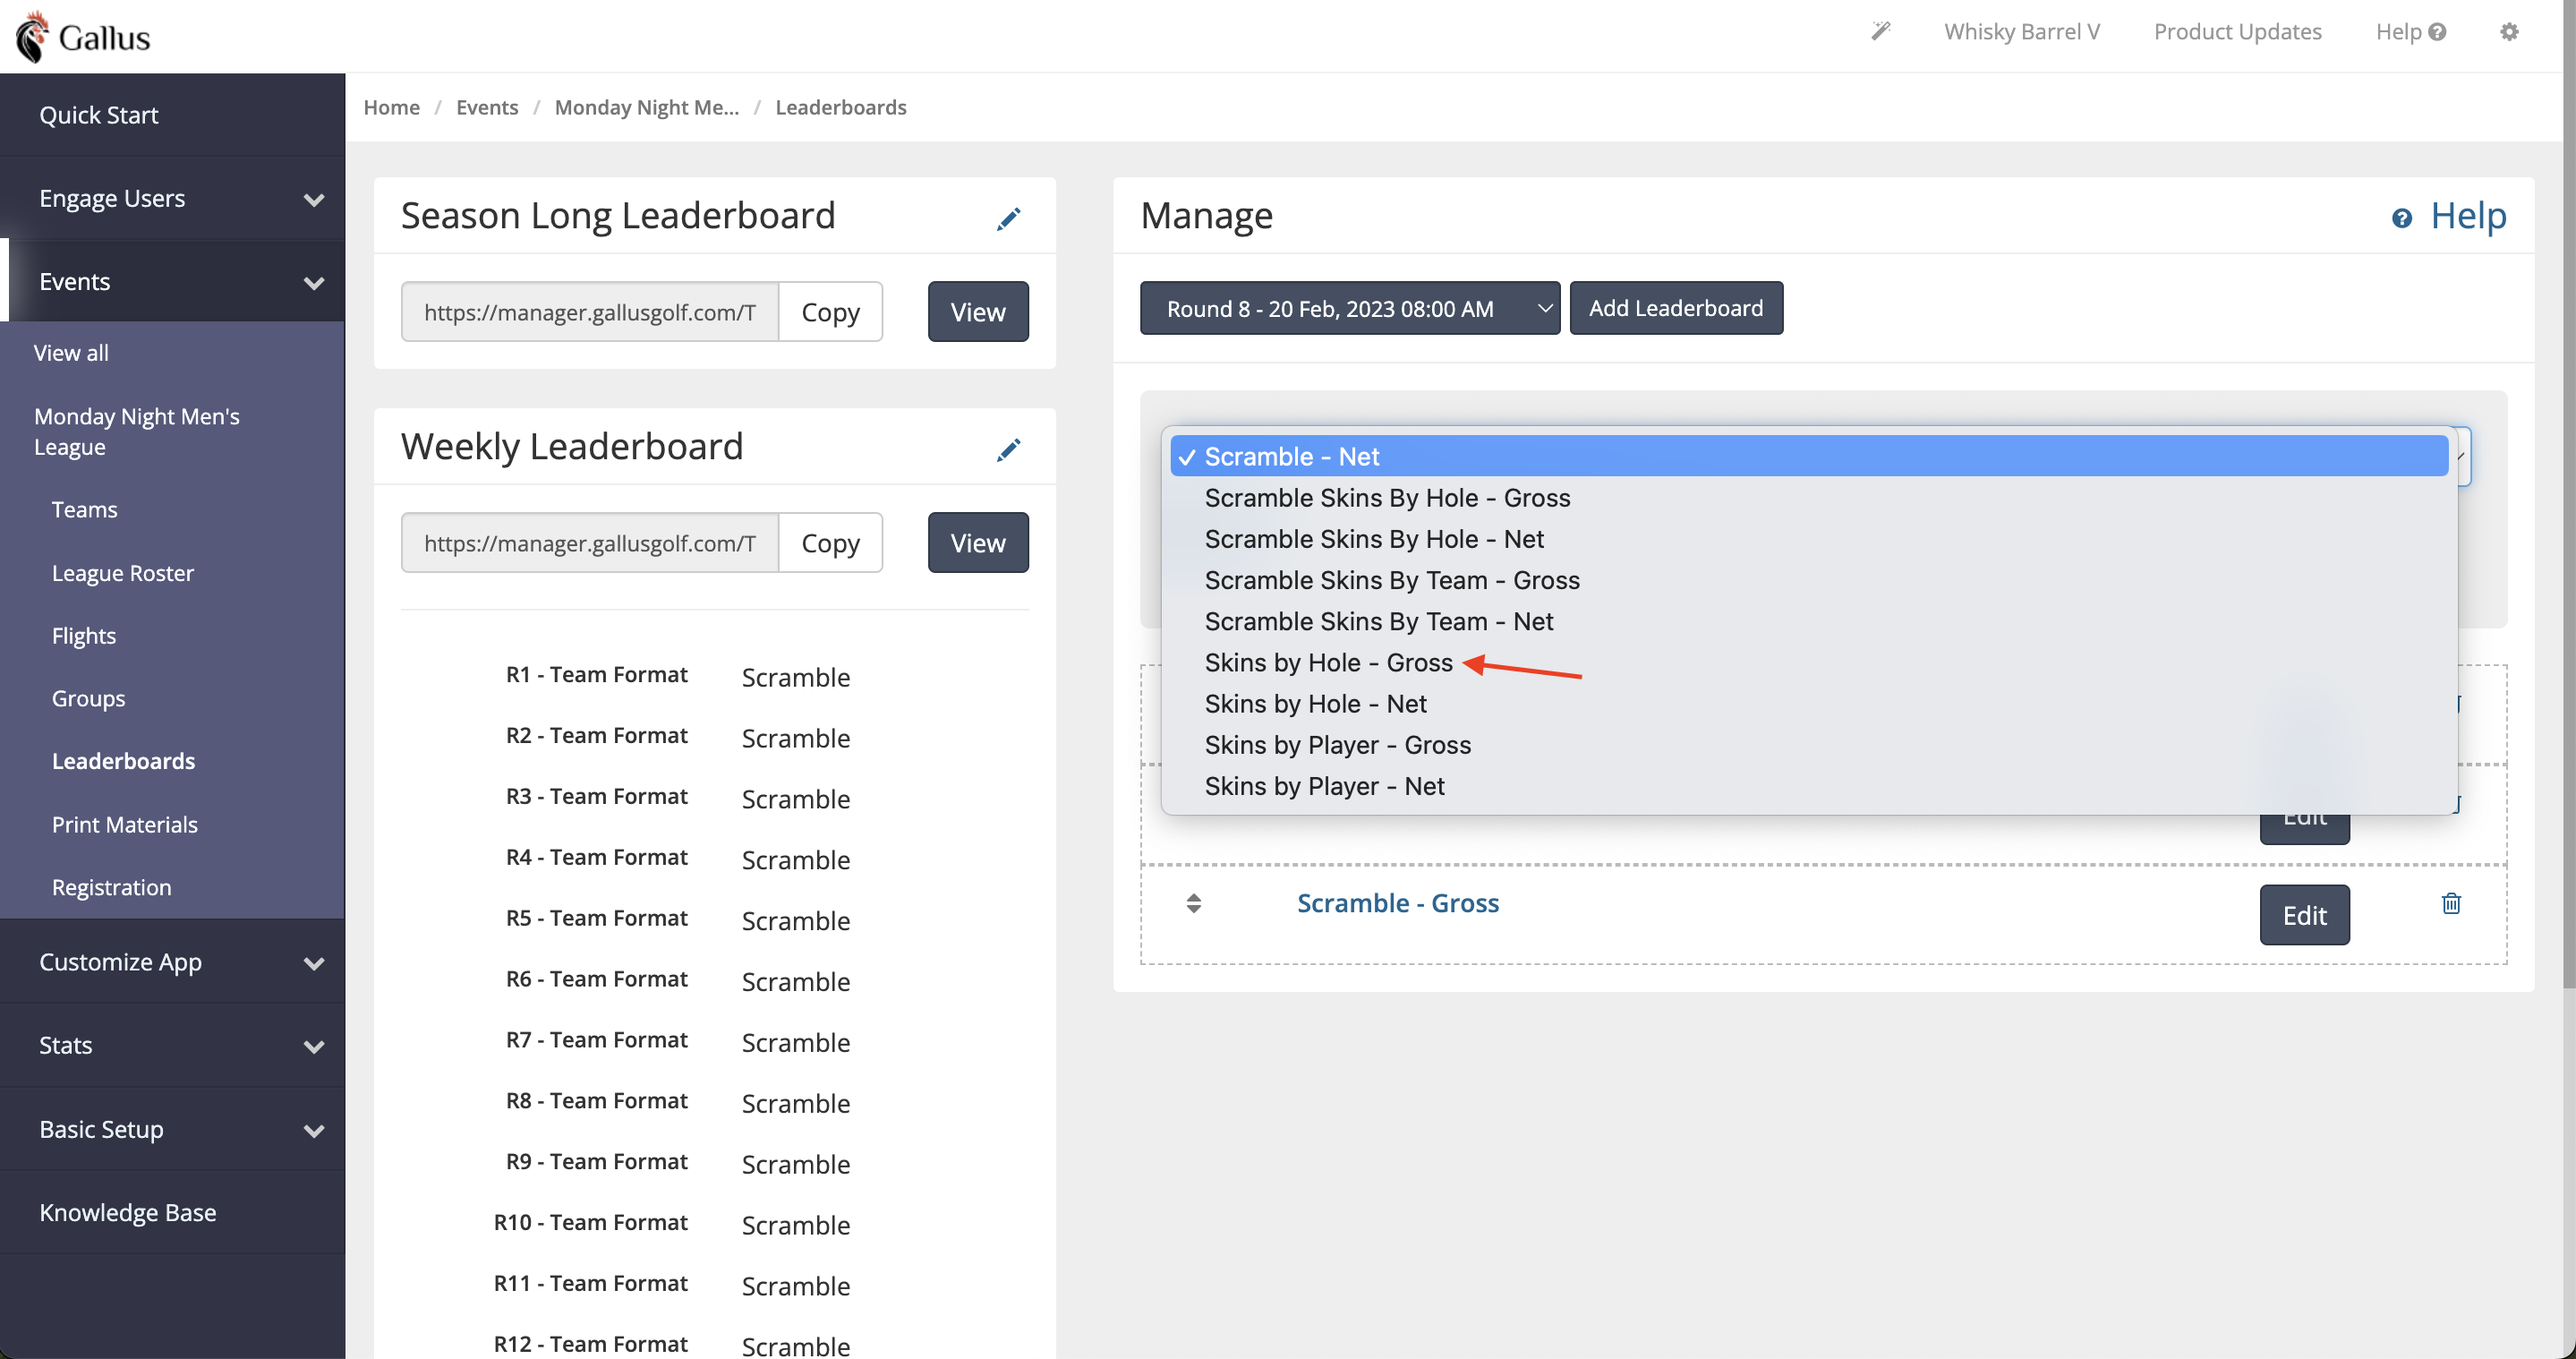Choose Scramble Skins By Hole - Gross
Viewport: 2576px width, 1359px height.
click(x=1808, y=497)
